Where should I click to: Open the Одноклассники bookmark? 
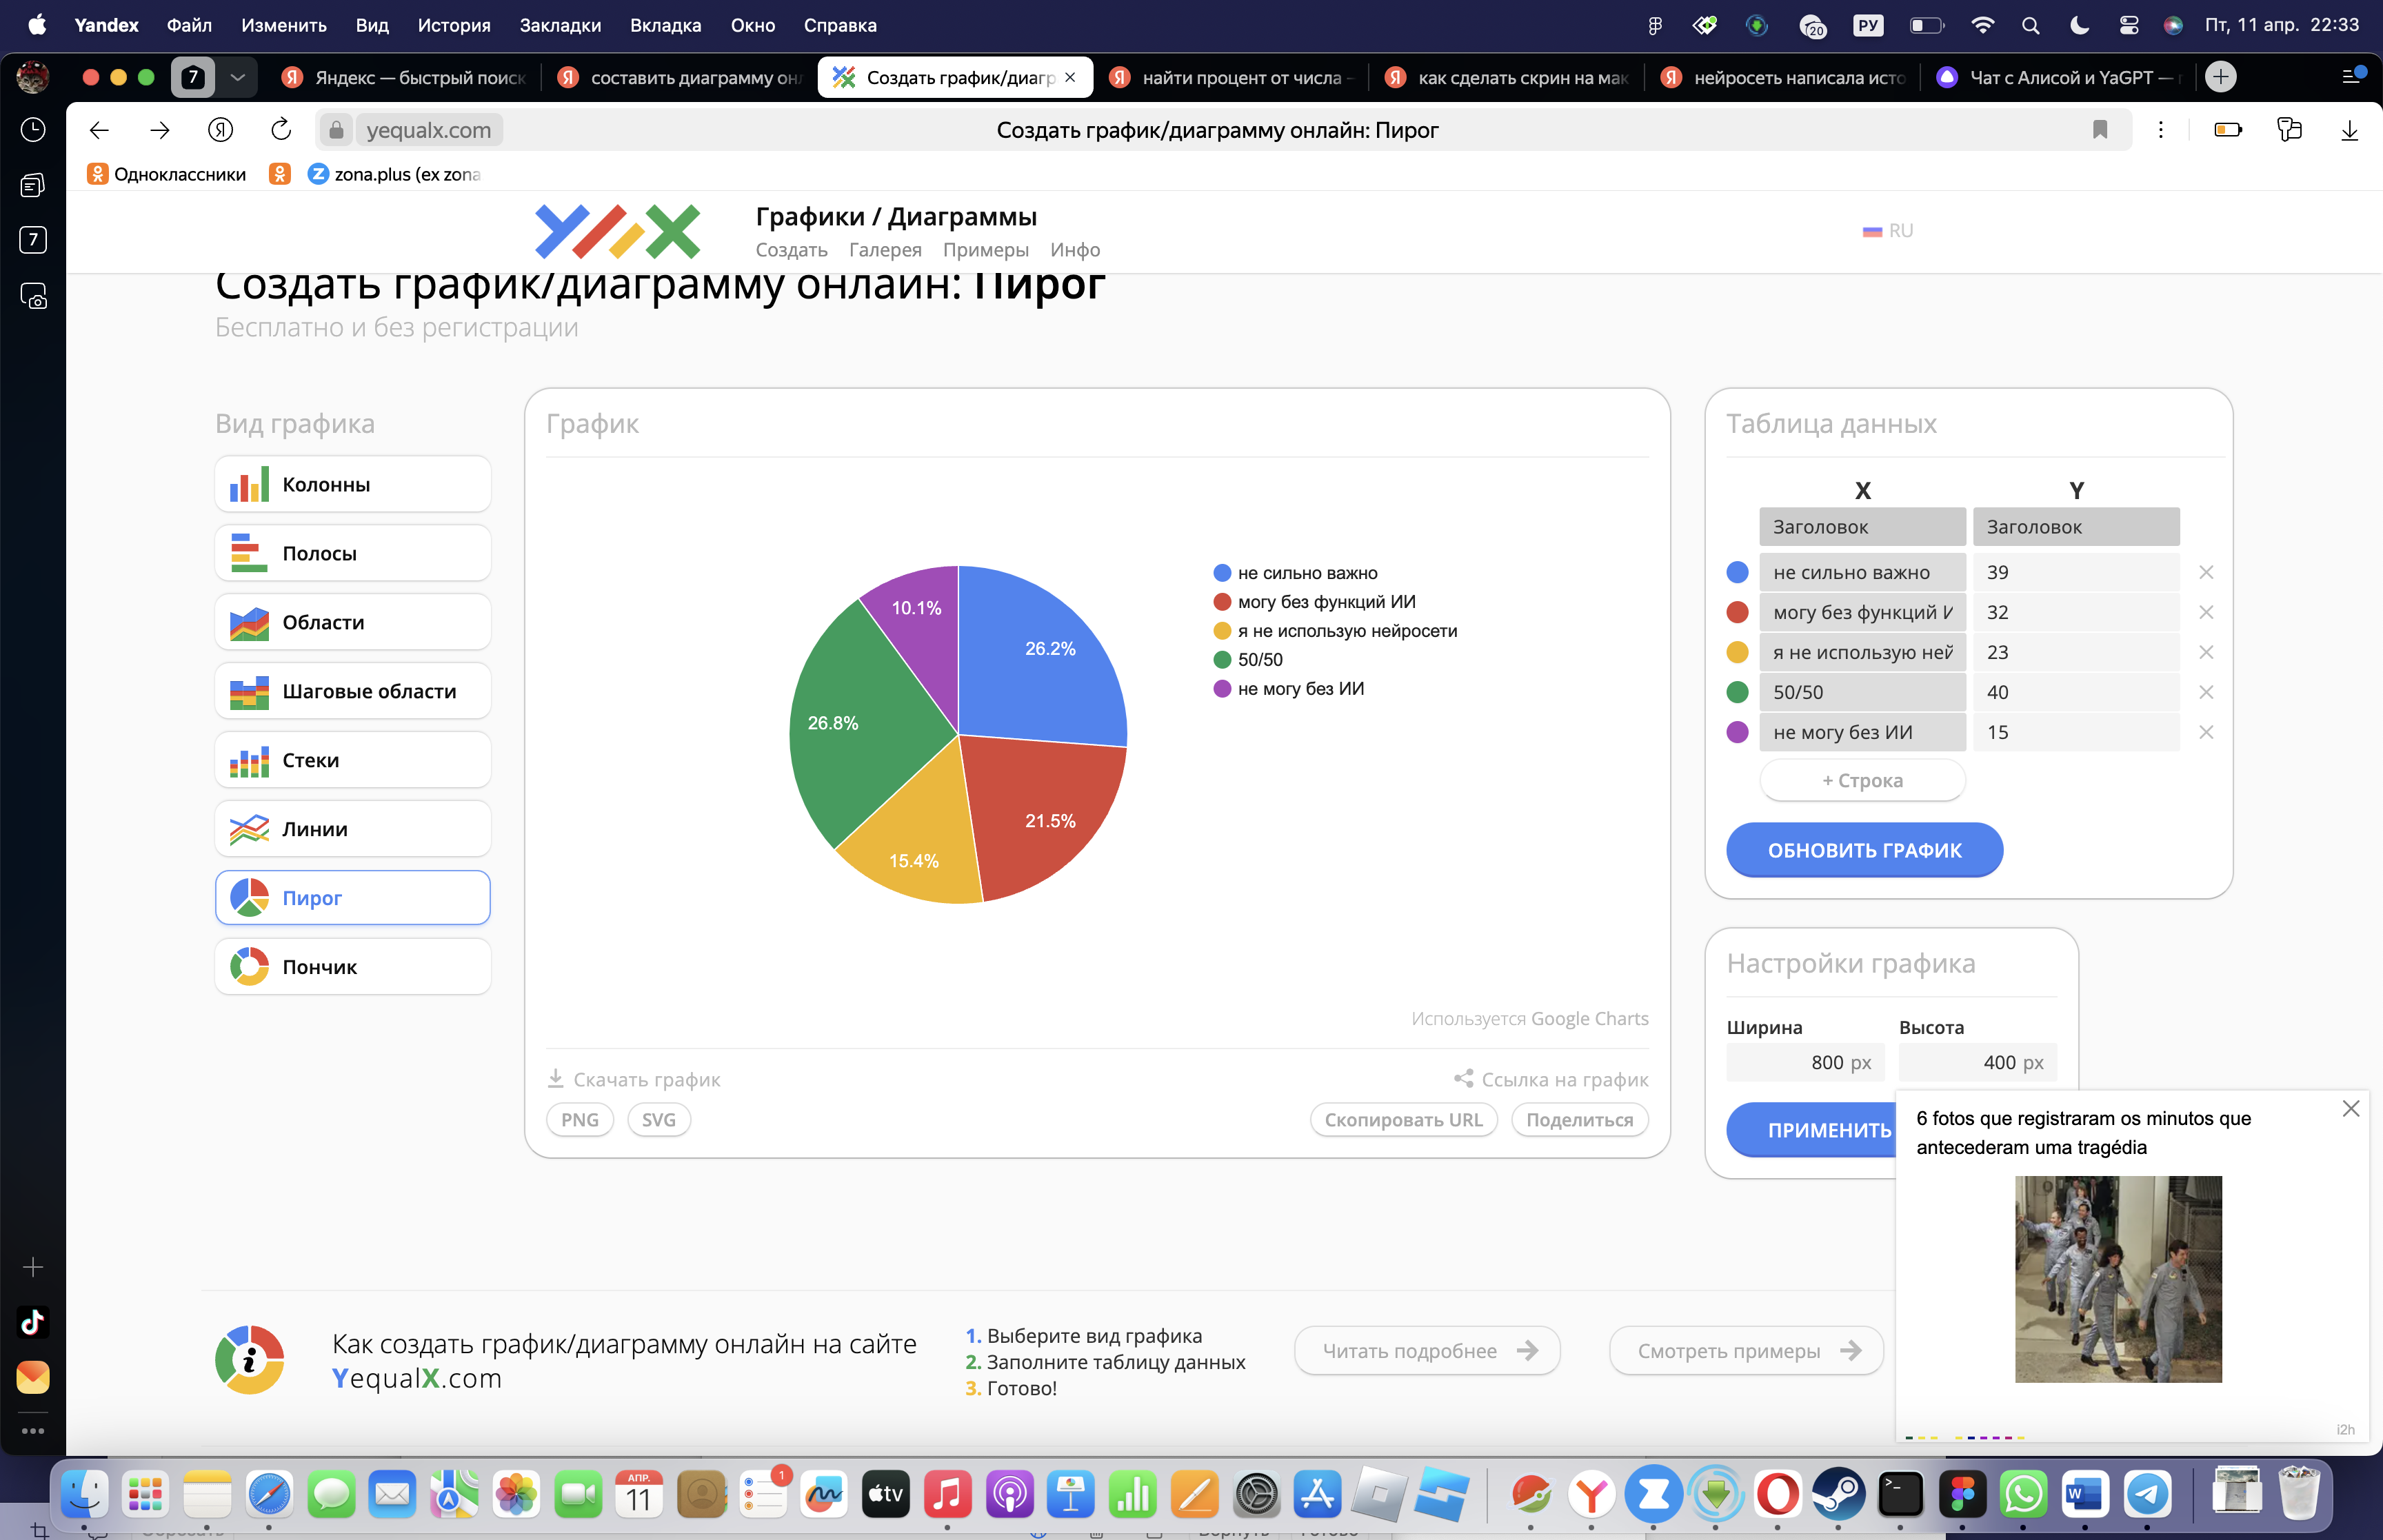click(x=167, y=174)
